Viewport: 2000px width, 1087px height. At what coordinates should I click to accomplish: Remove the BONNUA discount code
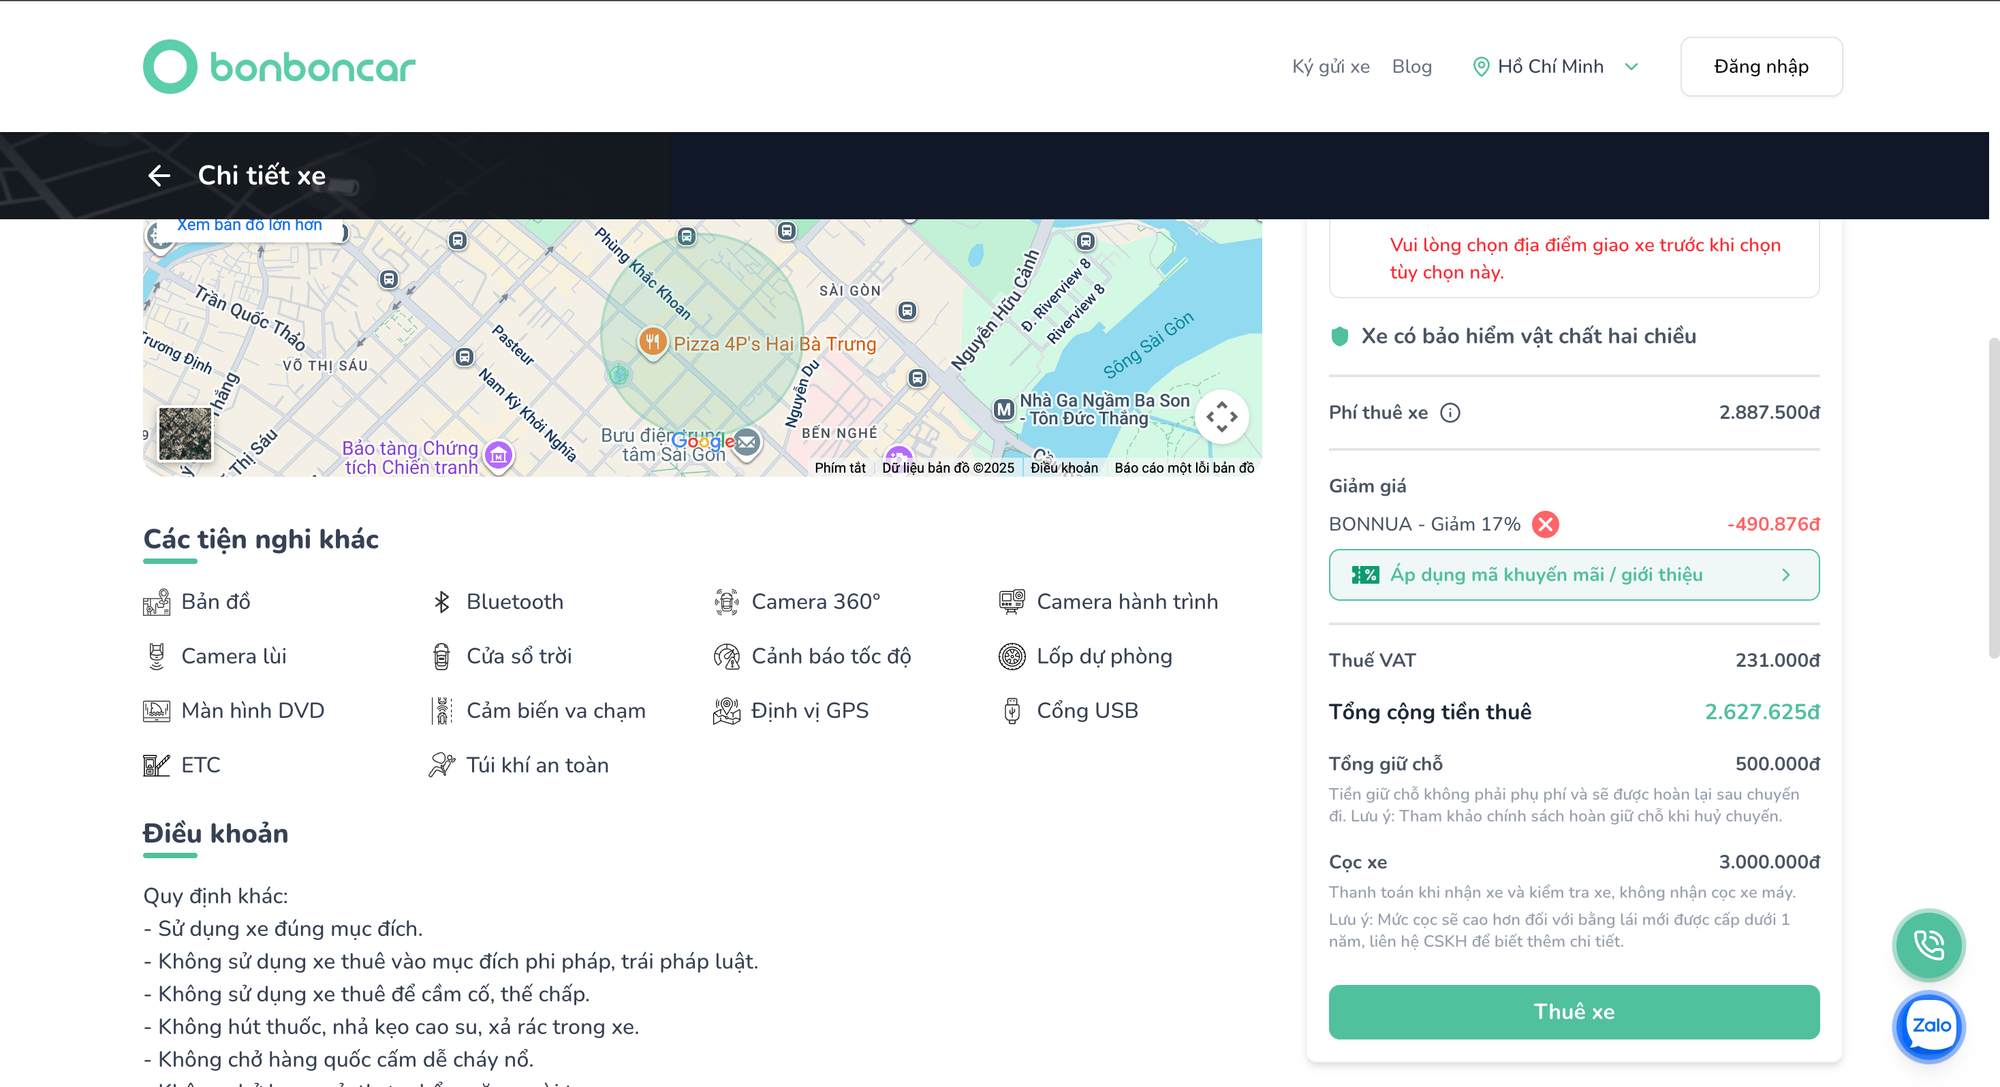tap(1545, 524)
